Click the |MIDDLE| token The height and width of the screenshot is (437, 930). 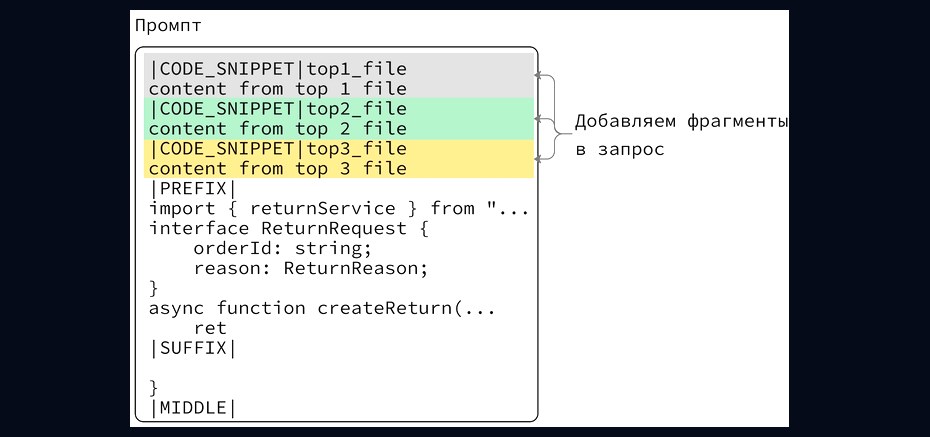tap(193, 409)
